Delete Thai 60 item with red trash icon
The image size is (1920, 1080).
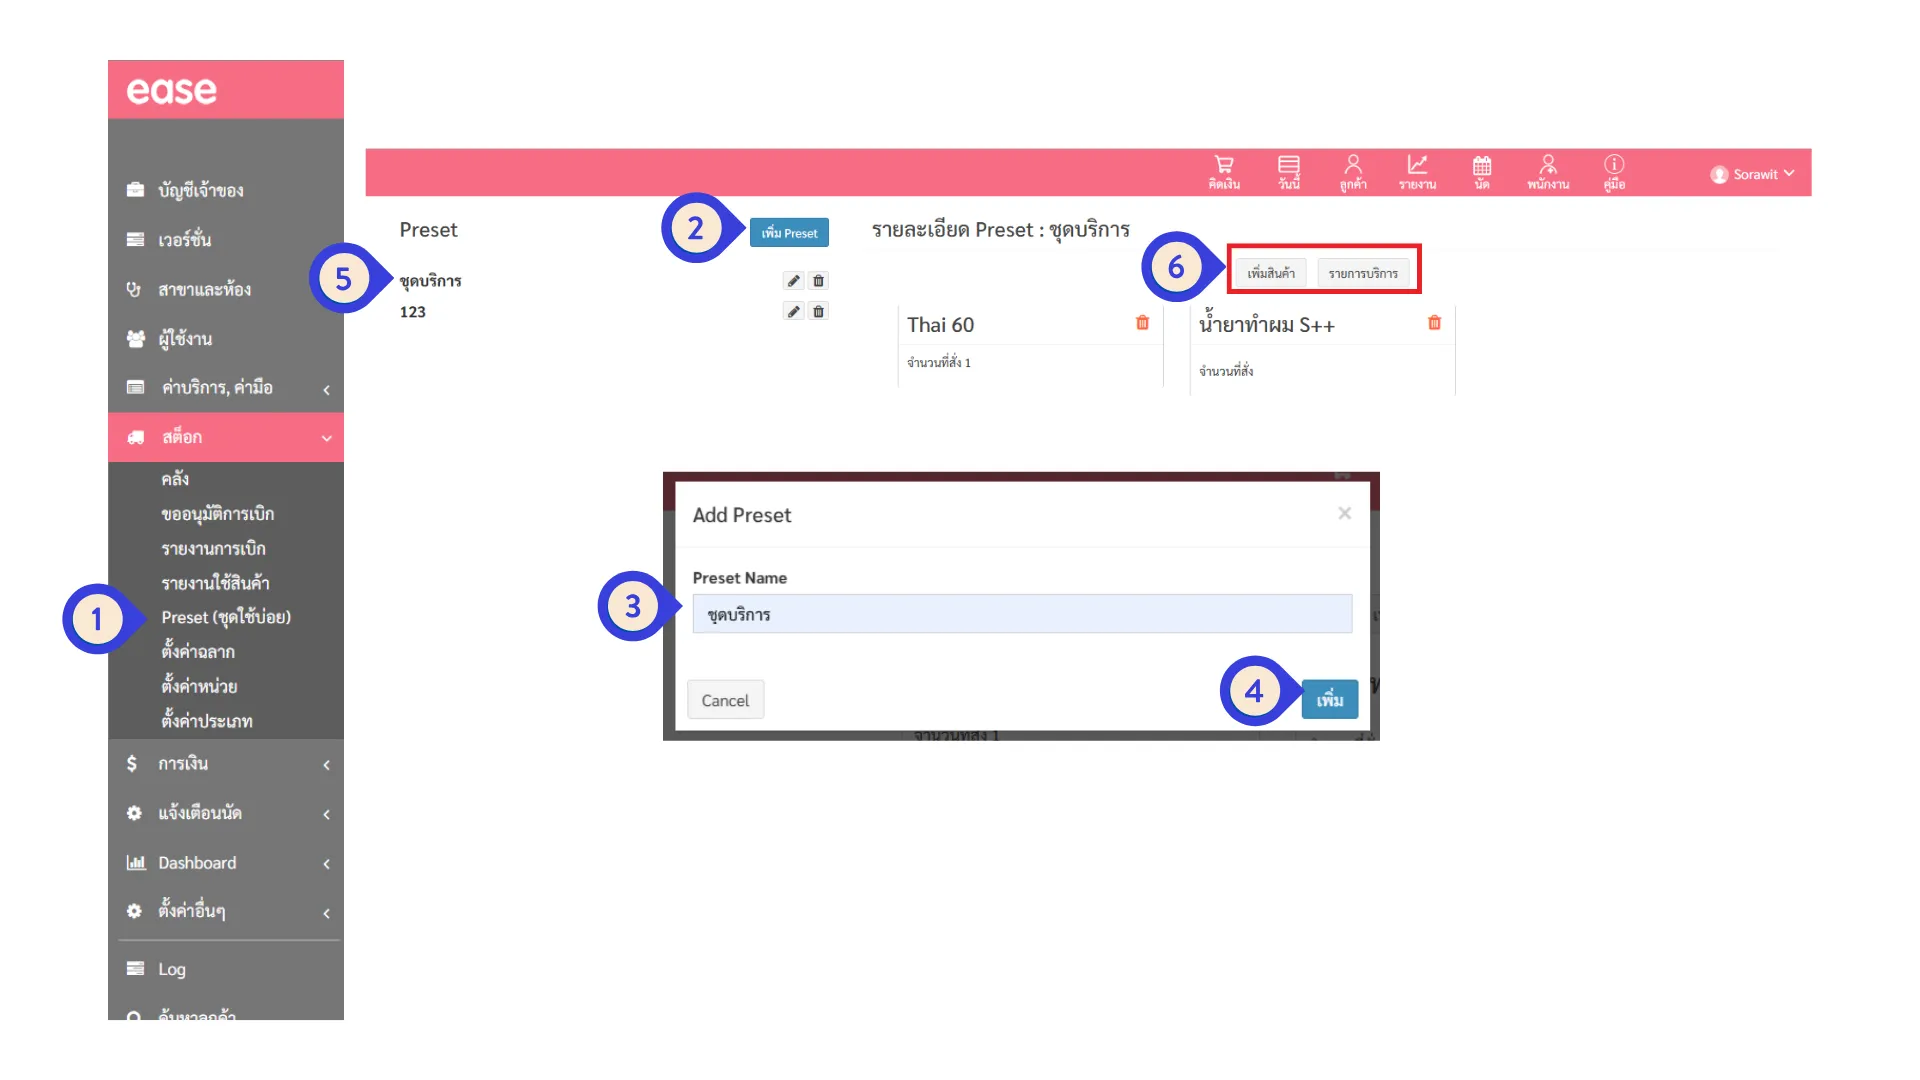[x=1142, y=323]
